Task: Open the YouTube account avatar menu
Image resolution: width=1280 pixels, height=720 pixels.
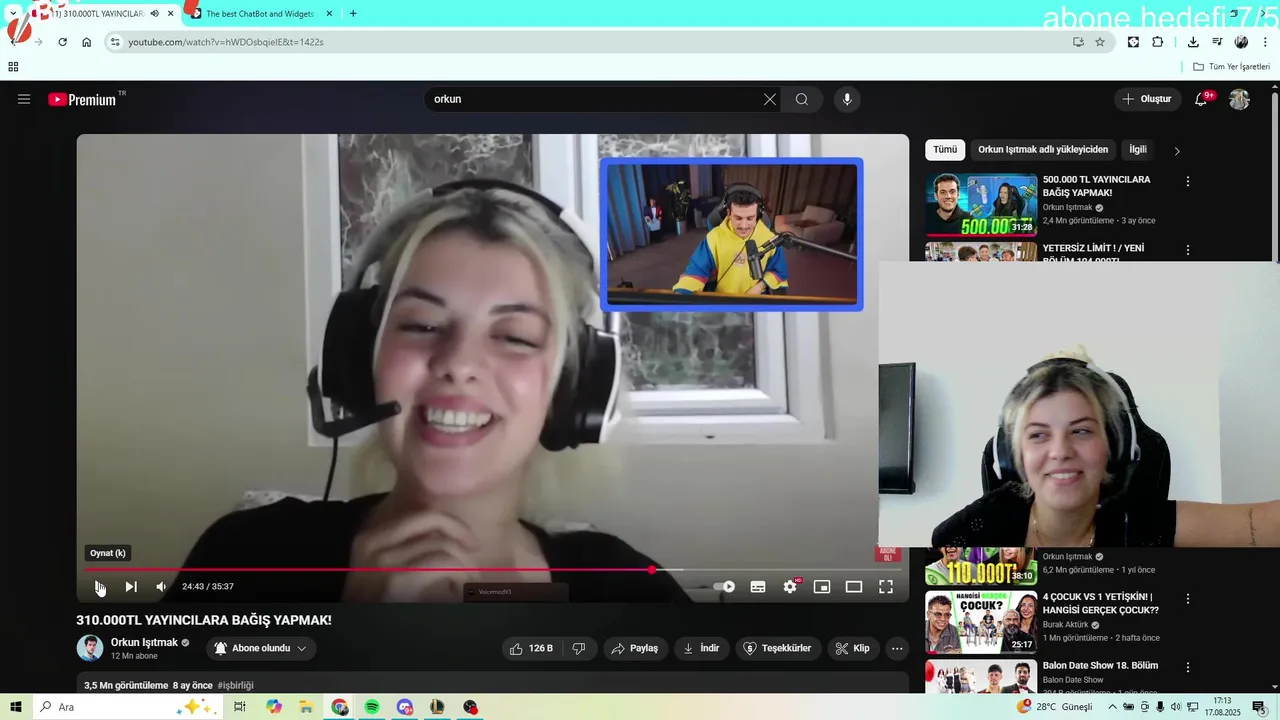Action: [1240, 99]
